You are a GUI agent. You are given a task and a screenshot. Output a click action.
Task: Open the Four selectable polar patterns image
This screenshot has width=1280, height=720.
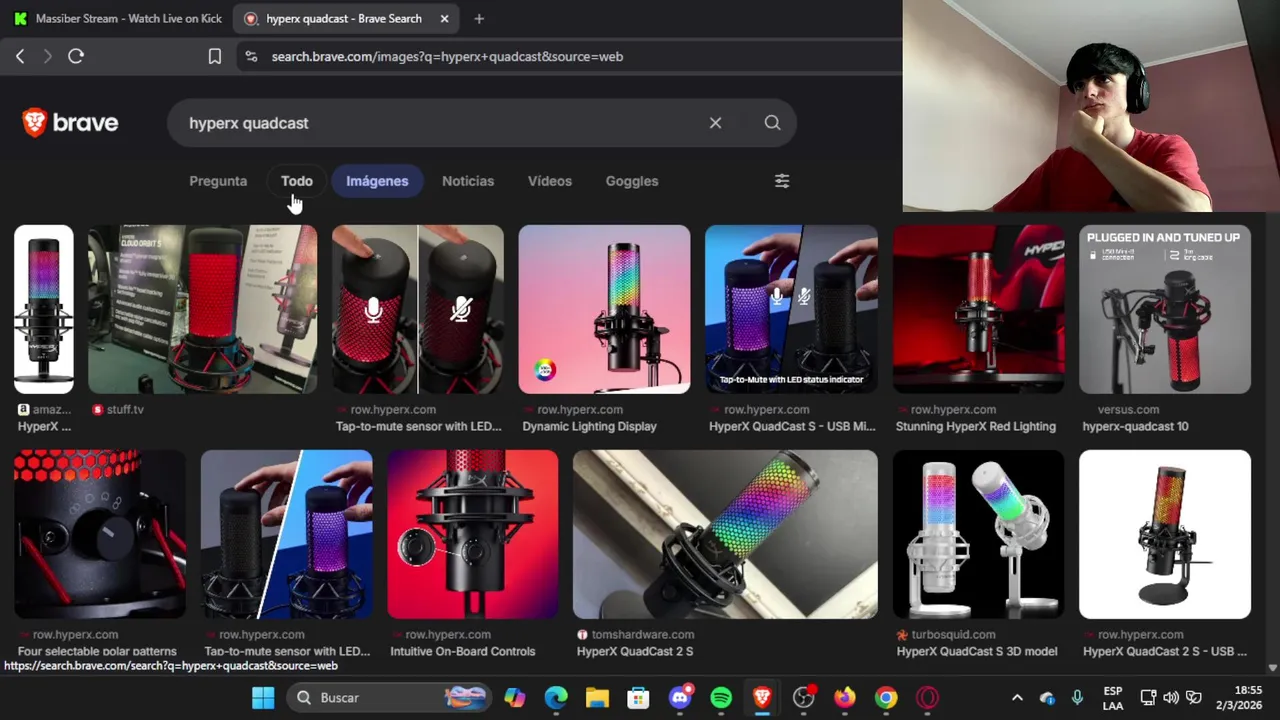coord(100,534)
